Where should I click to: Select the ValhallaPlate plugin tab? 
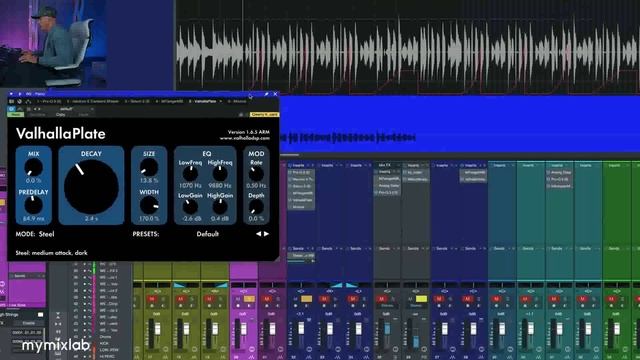[203, 101]
